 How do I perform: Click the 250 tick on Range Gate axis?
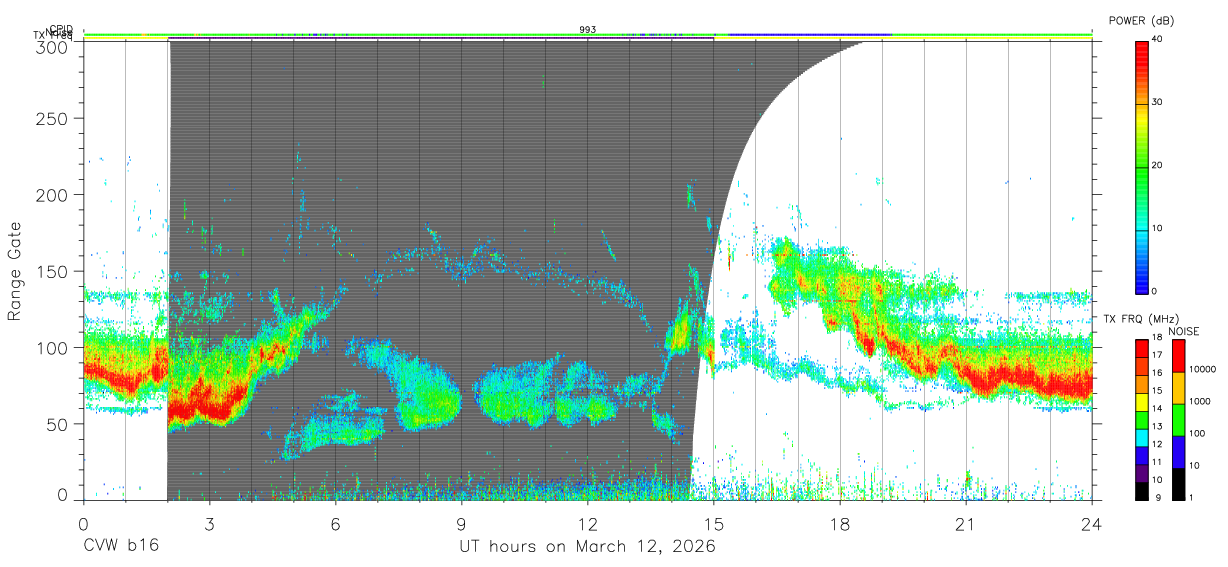(x=54, y=119)
